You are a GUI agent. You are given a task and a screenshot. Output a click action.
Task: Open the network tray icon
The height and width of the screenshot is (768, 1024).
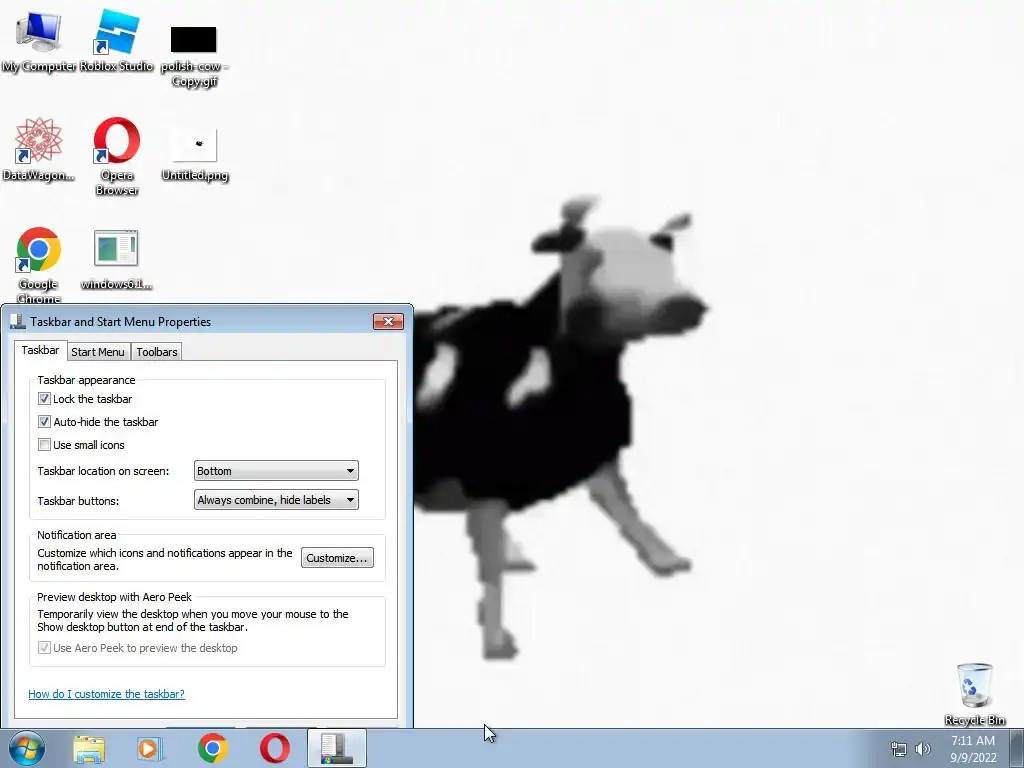click(x=899, y=750)
